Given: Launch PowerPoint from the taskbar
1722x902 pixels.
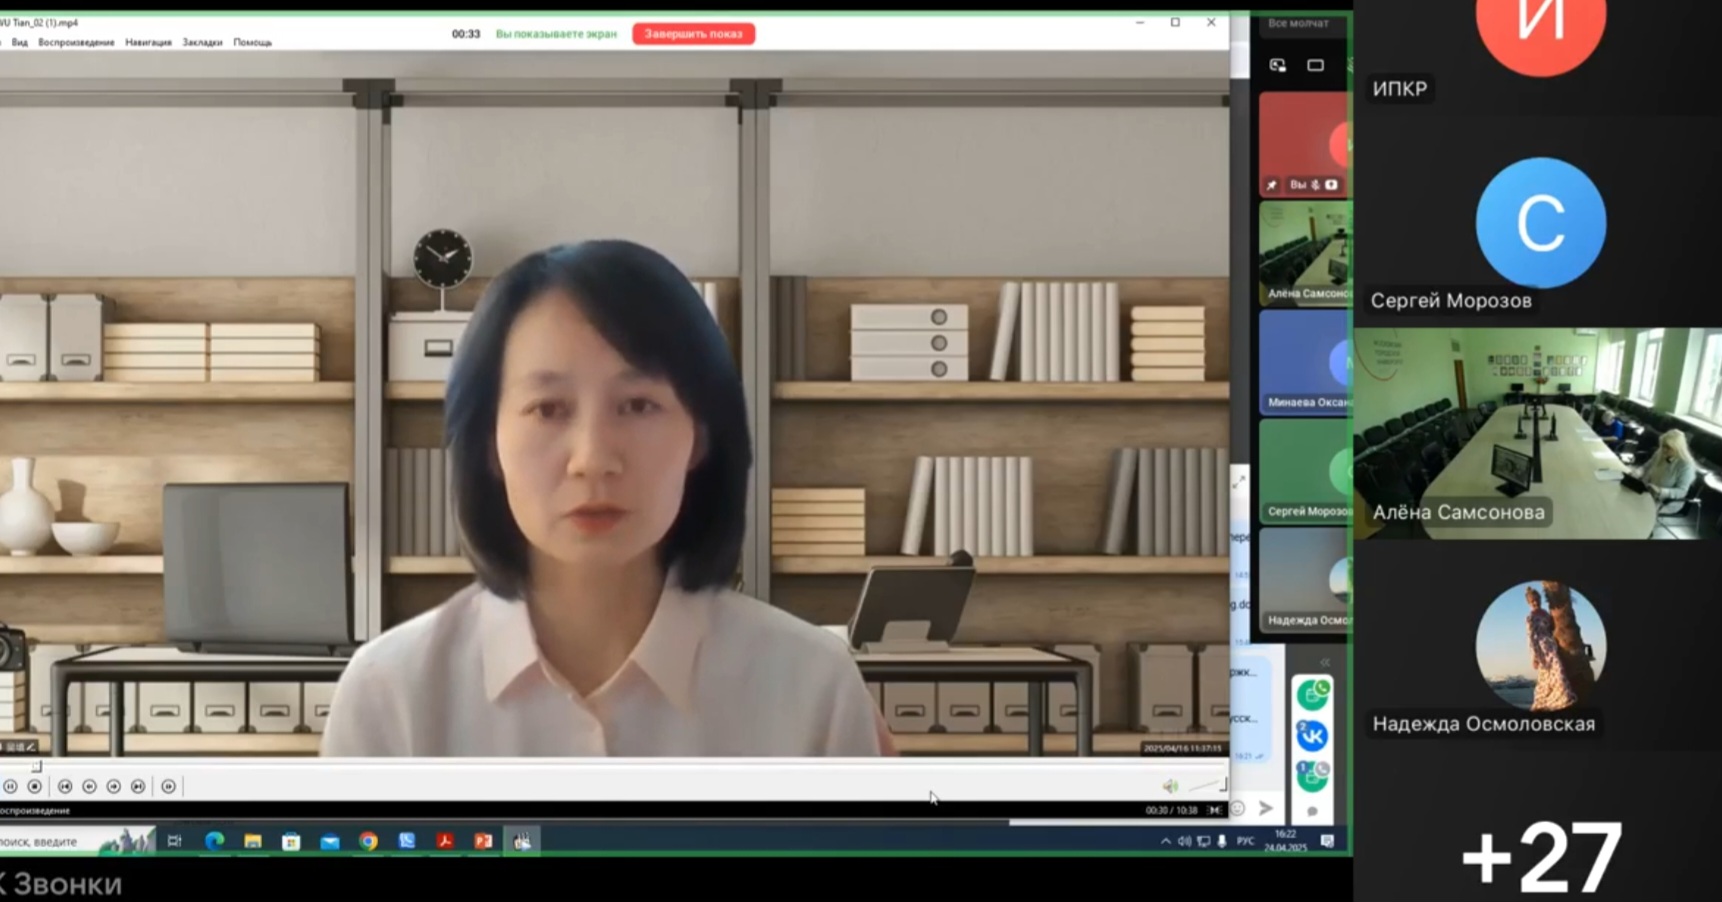Looking at the screenshot, I should tap(483, 842).
